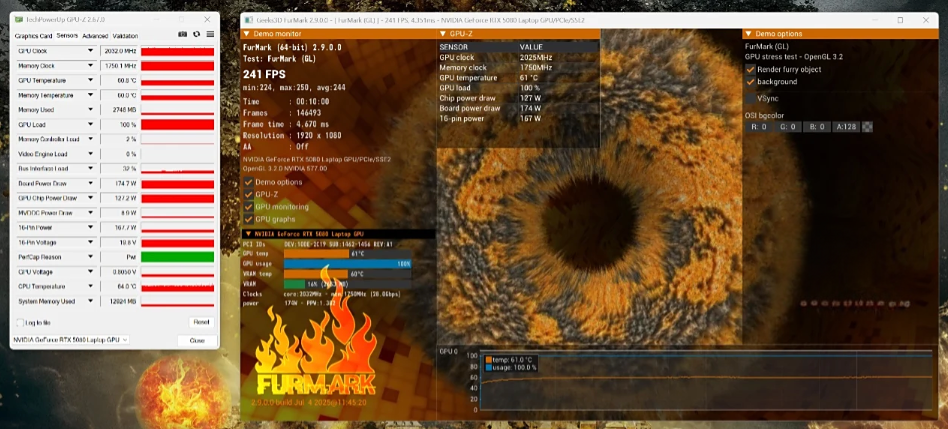Image resolution: width=948 pixels, height=429 pixels.
Task: Open the Memory Clock sensor dropdown
Action: pyautogui.click(x=91, y=66)
